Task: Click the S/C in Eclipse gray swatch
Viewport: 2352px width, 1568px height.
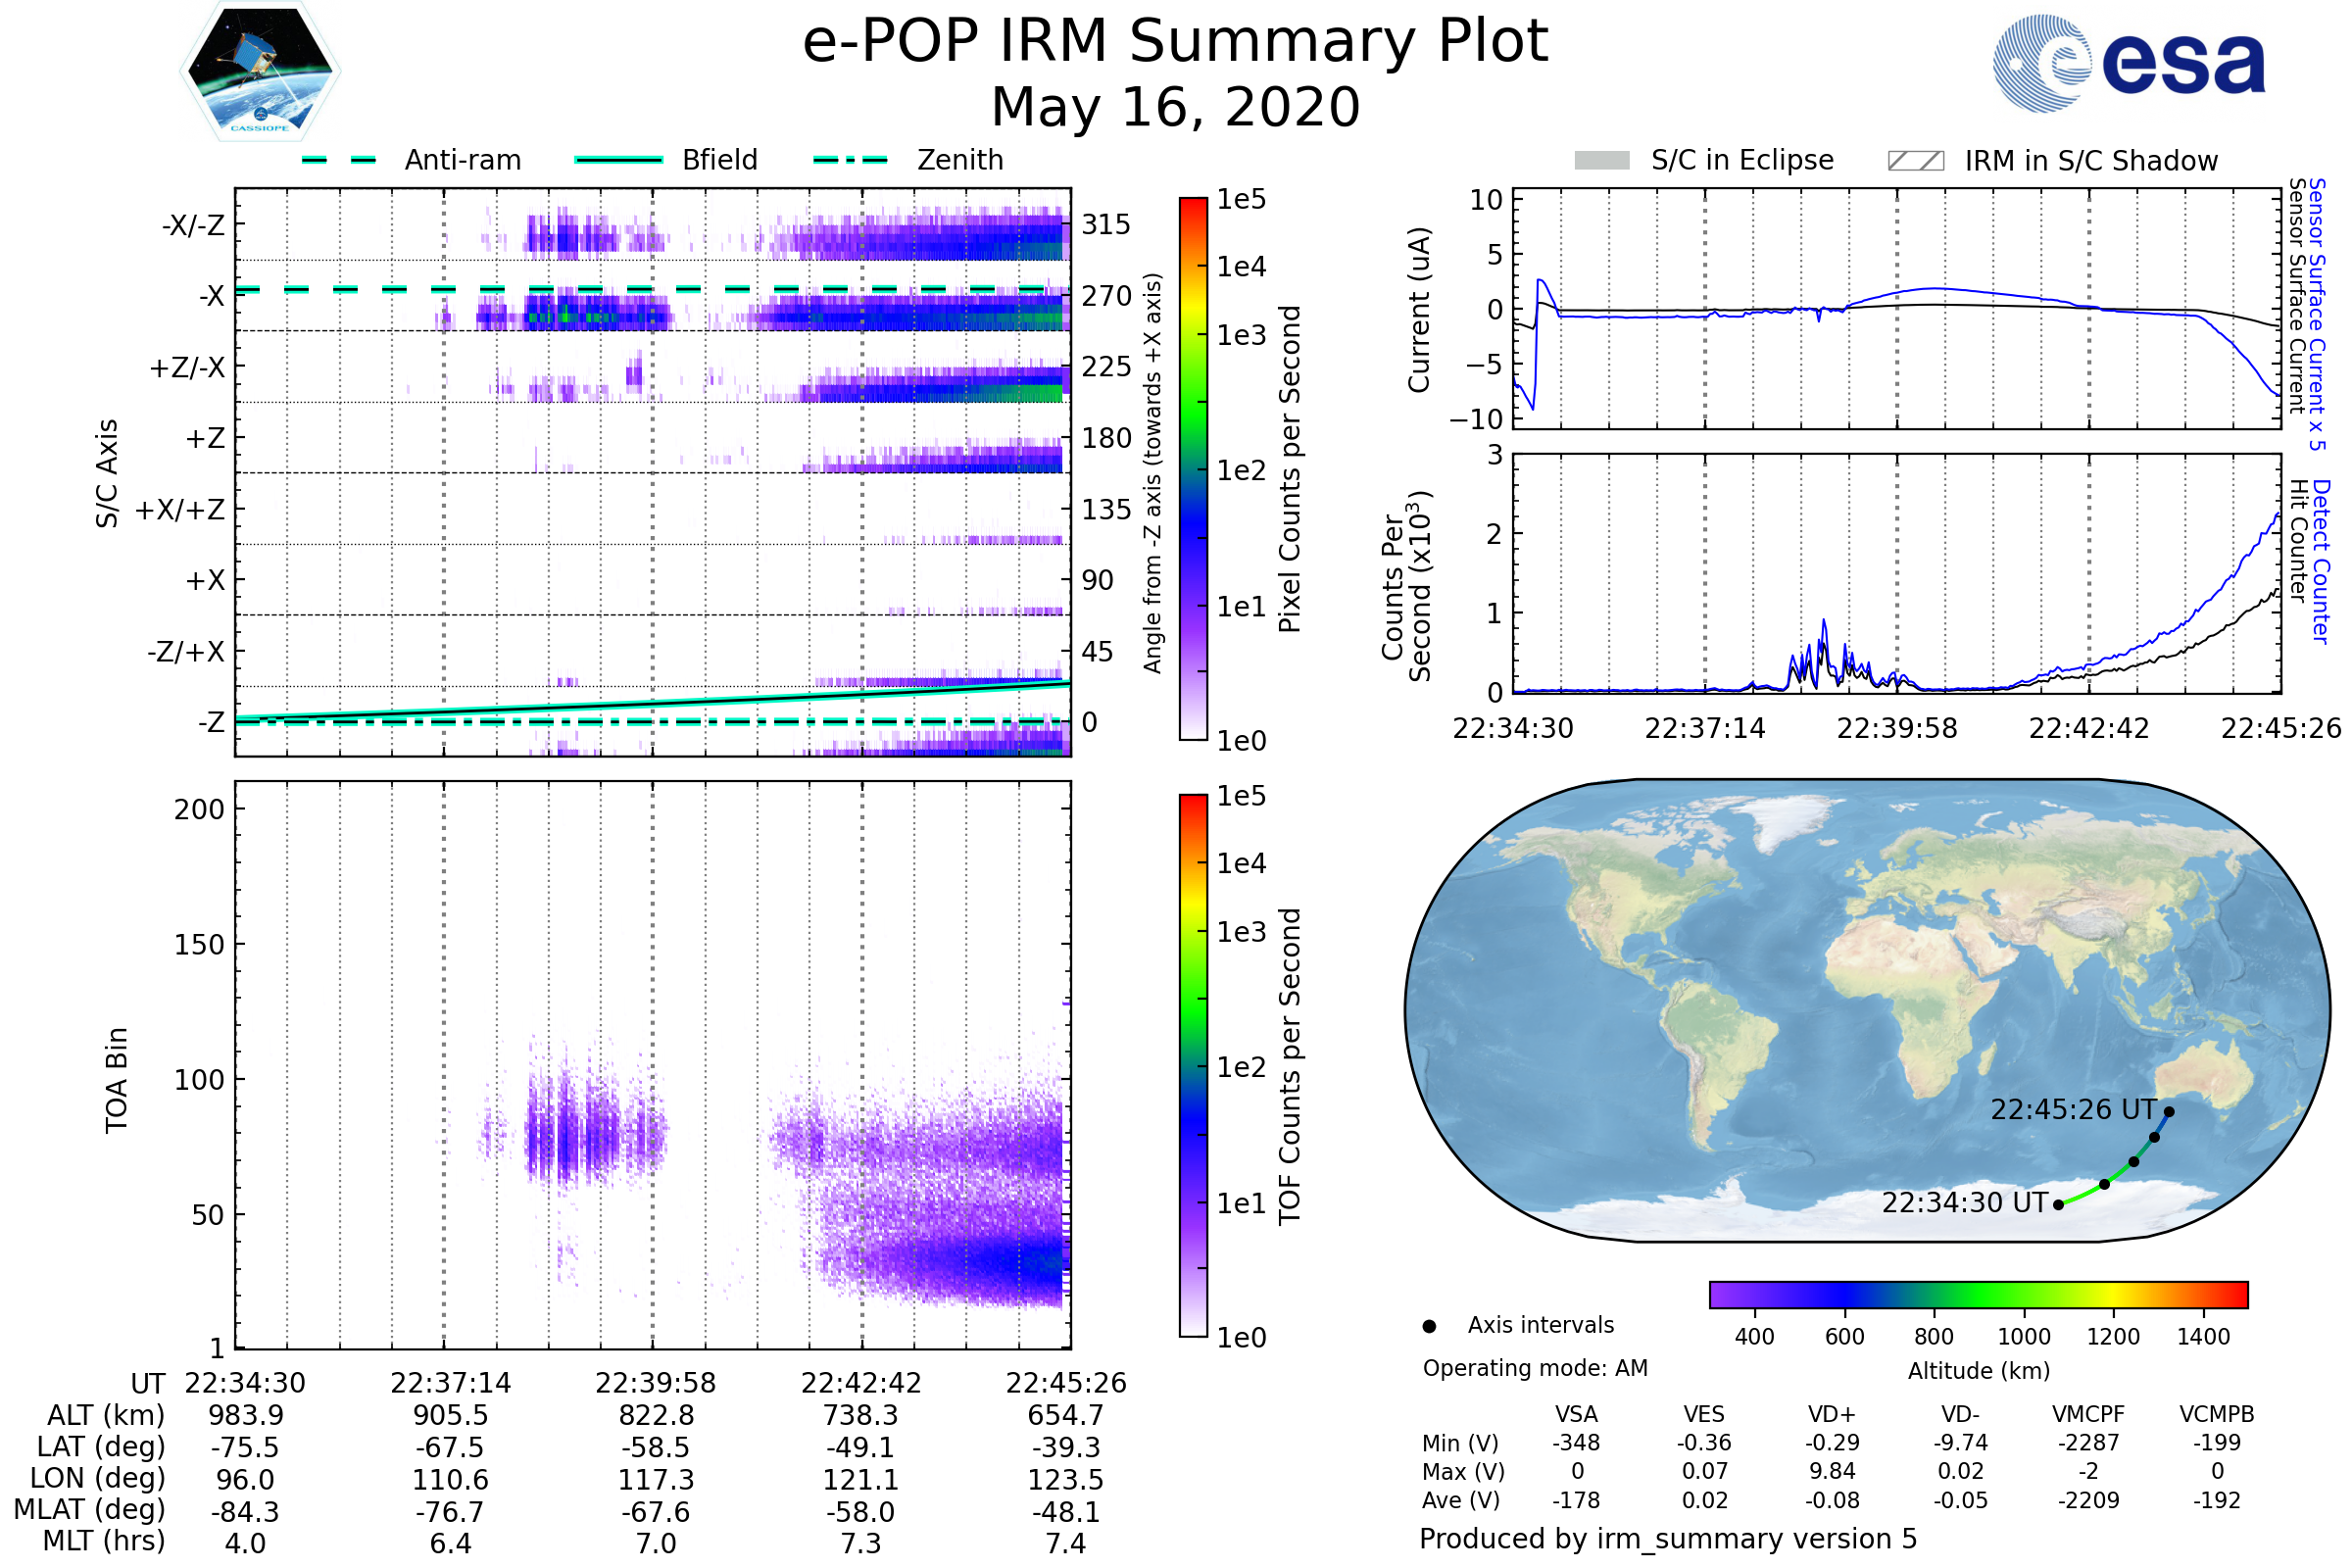Action: pyautogui.click(x=1602, y=161)
